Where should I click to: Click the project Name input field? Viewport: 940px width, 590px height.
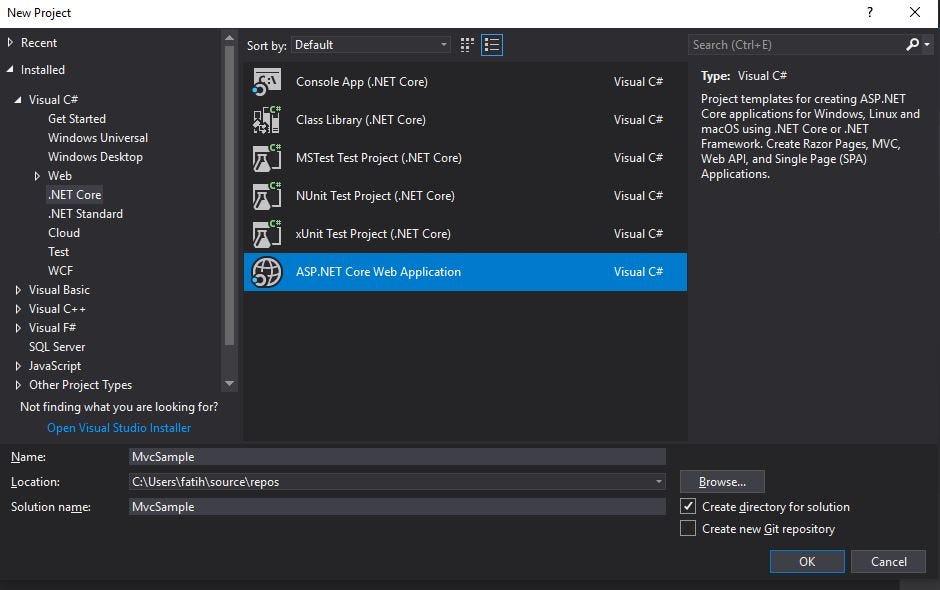396,456
